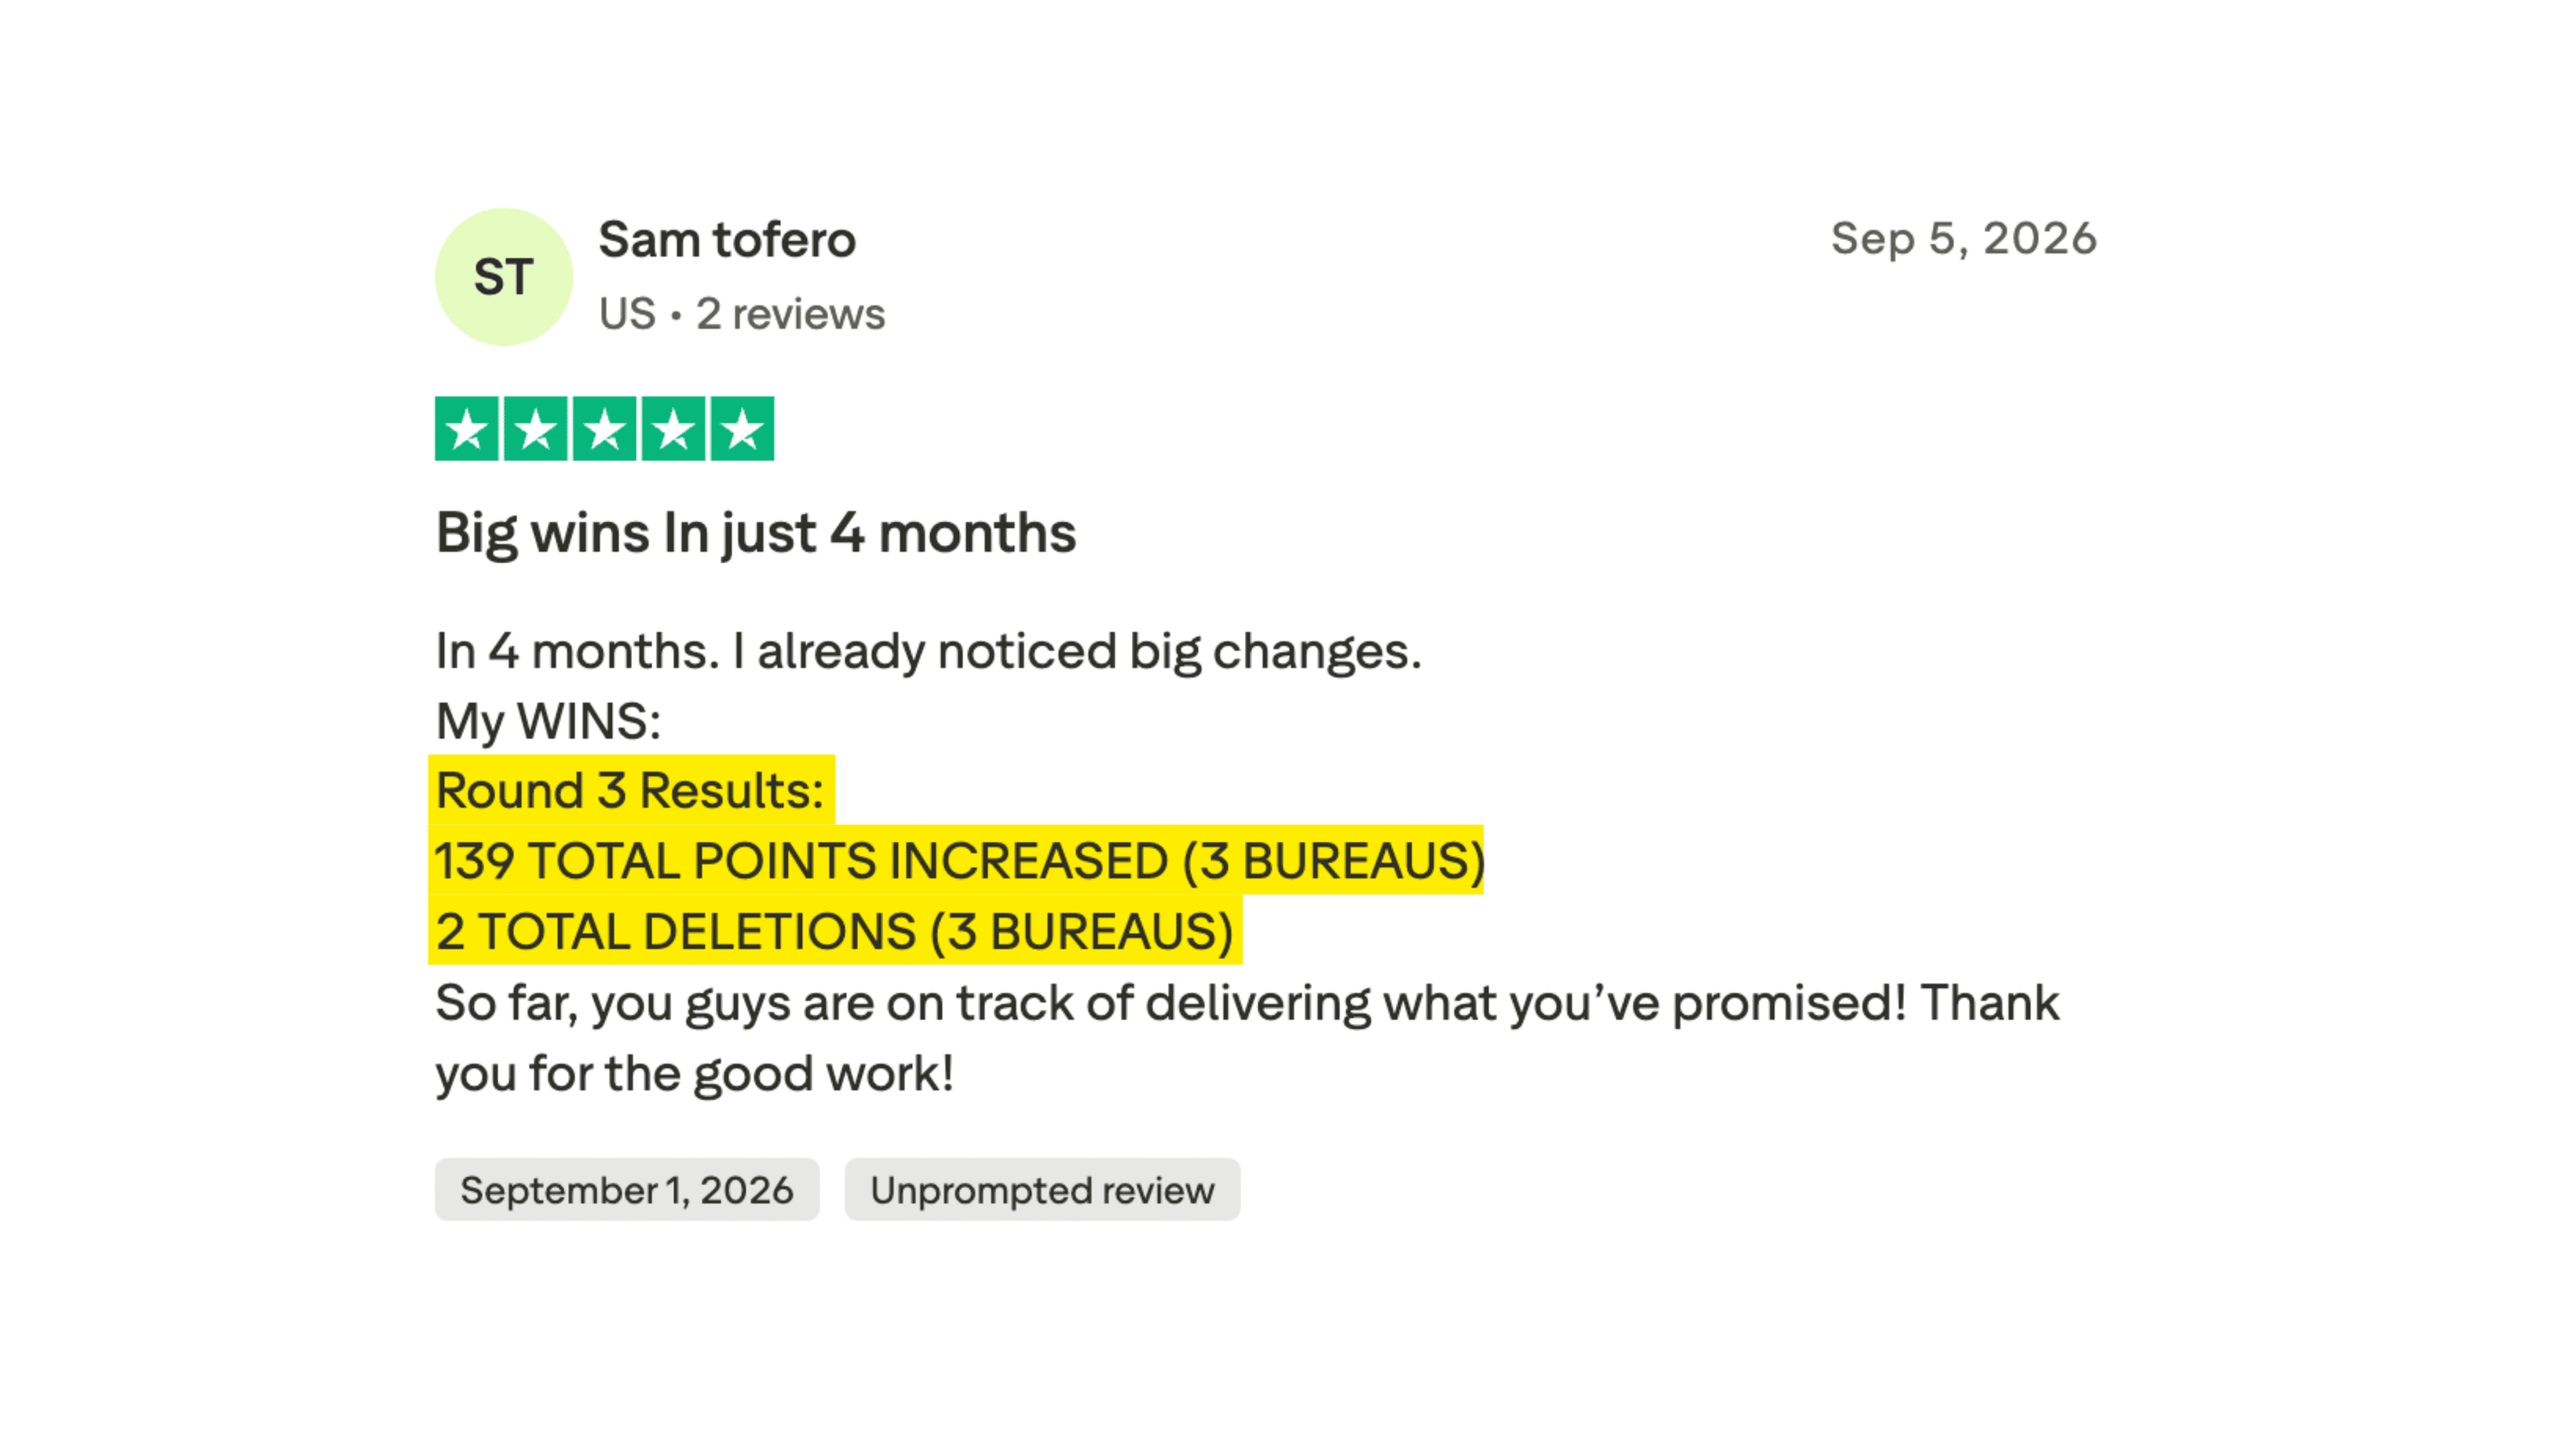Click the third green rating star
Screen dimensions: 2576x1449
tap(604, 429)
